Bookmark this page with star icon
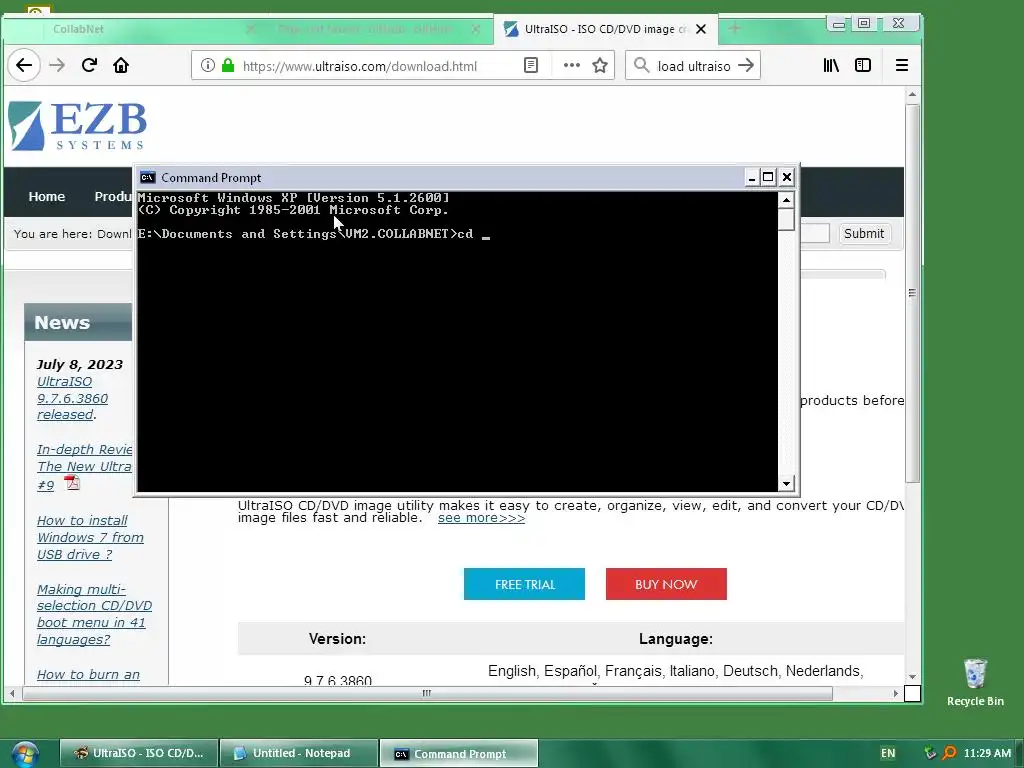Viewport: 1024px width, 768px height. (x=600, y=65)
